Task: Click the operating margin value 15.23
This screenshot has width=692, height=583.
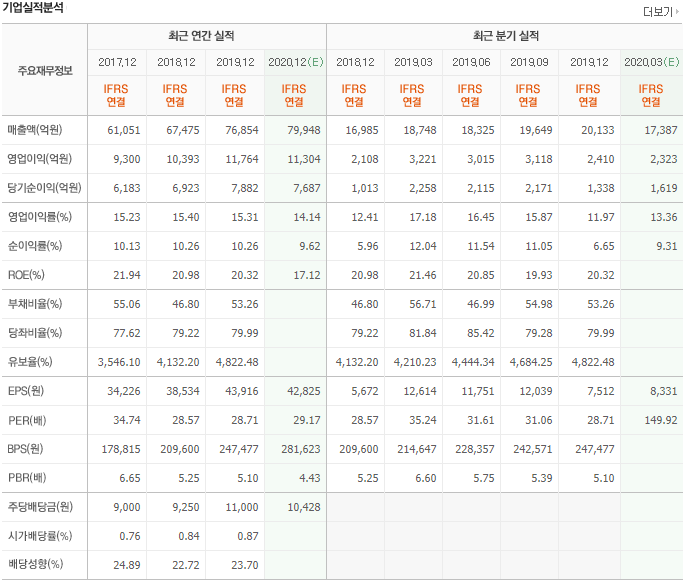Action: point(127,217)
